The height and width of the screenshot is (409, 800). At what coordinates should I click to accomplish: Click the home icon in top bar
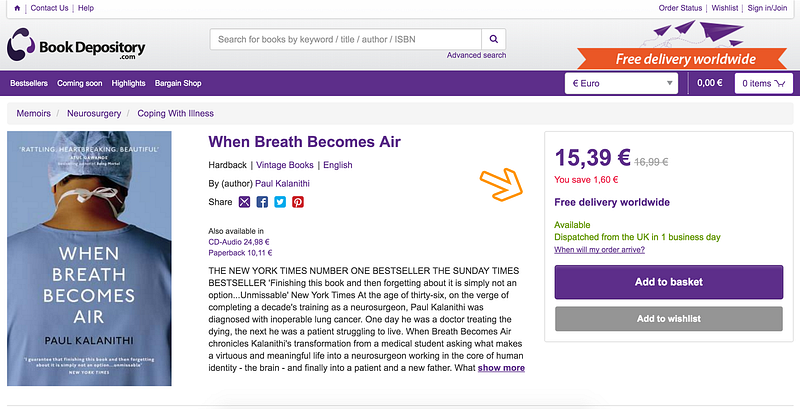pos(17,8)
